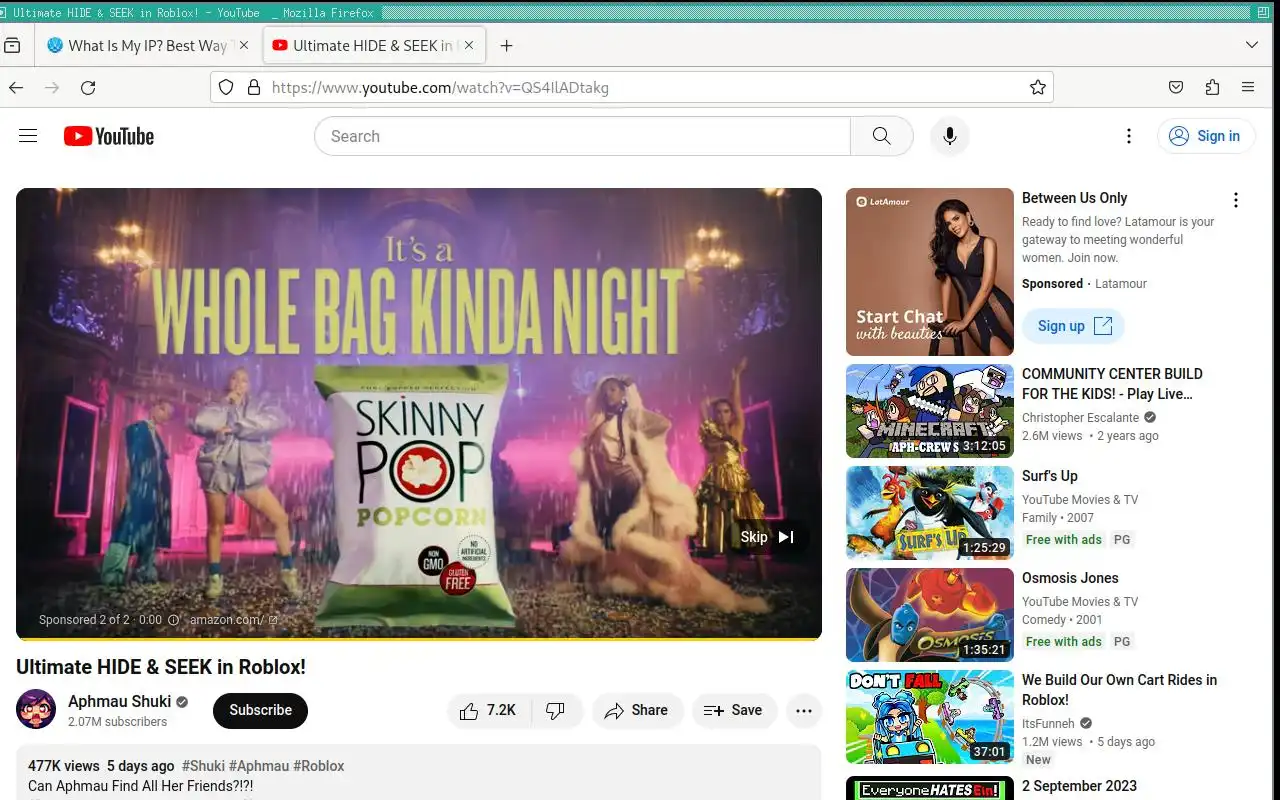Dislike the video with thumbs down
This screenshot has height=800, width=1280.
click(556, 710)
